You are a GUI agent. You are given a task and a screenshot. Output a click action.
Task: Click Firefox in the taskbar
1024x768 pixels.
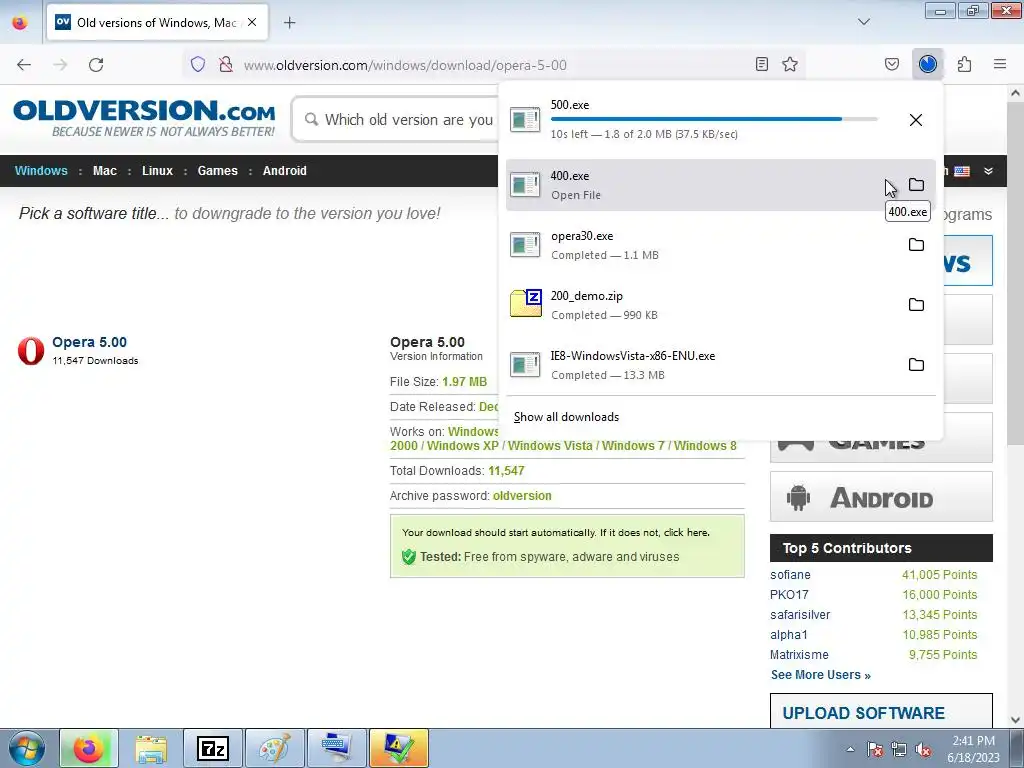click(x=89, y=748)
